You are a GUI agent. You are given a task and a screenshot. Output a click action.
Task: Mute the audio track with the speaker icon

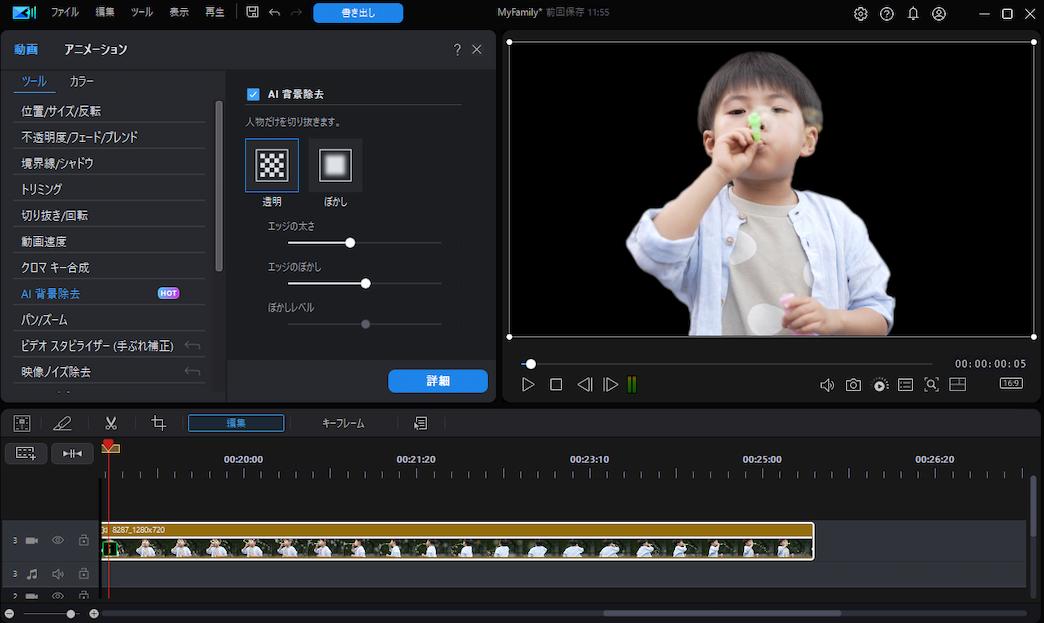pyautogui.click(x=58, y=574)
